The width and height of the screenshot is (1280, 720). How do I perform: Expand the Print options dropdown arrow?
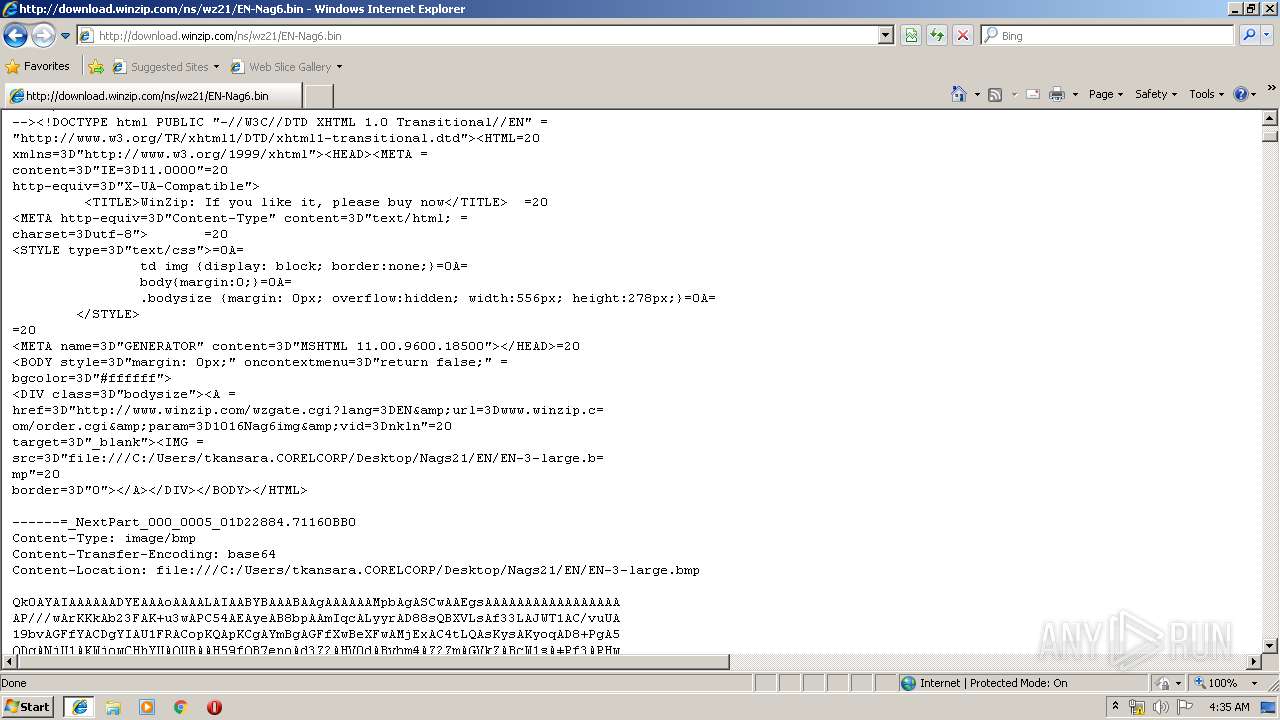[1075, 95]
